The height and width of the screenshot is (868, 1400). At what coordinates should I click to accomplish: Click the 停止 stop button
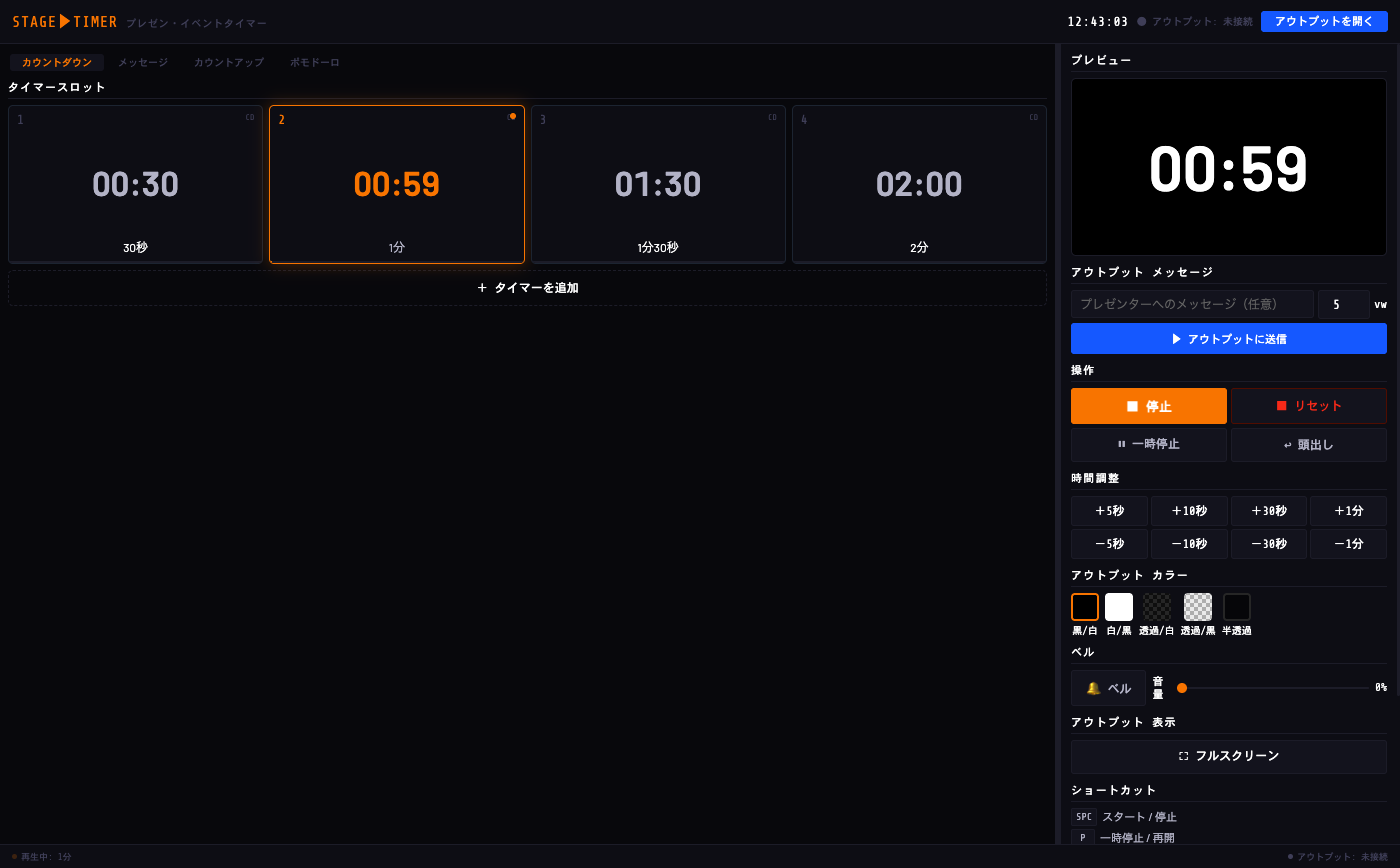click(x=1148, y=406)
